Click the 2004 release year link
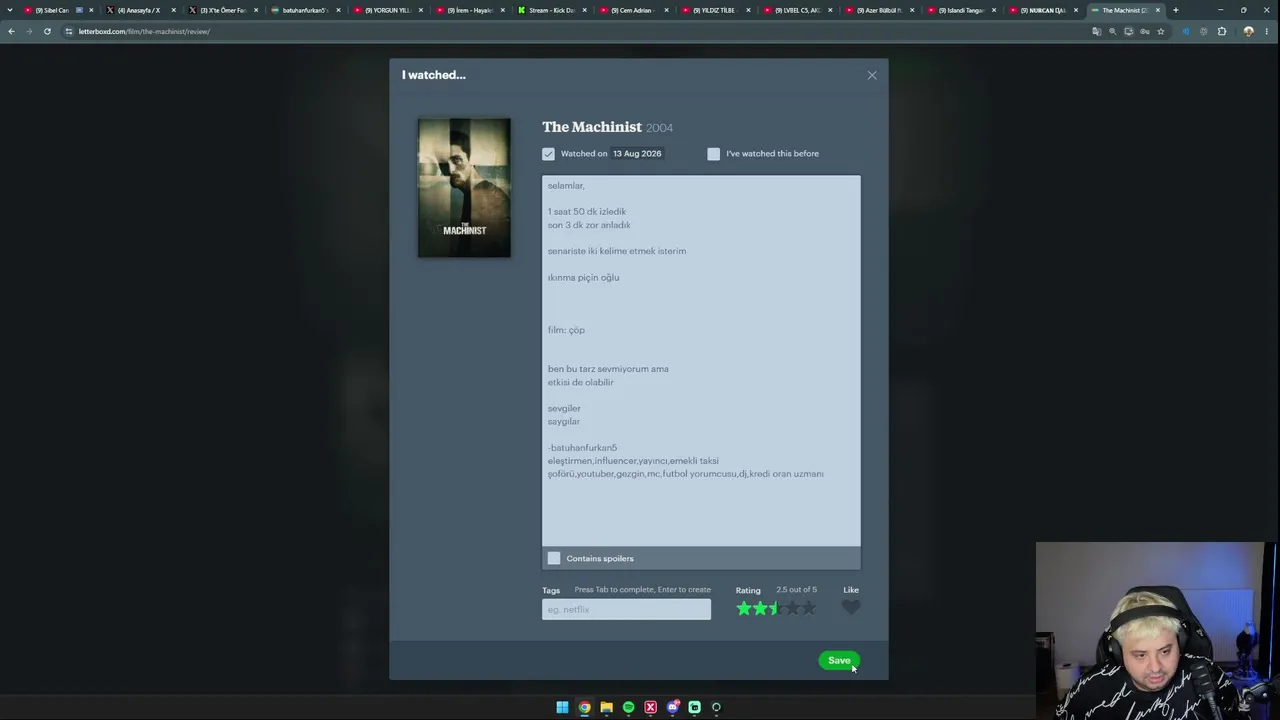 click(x=659, y=128)
